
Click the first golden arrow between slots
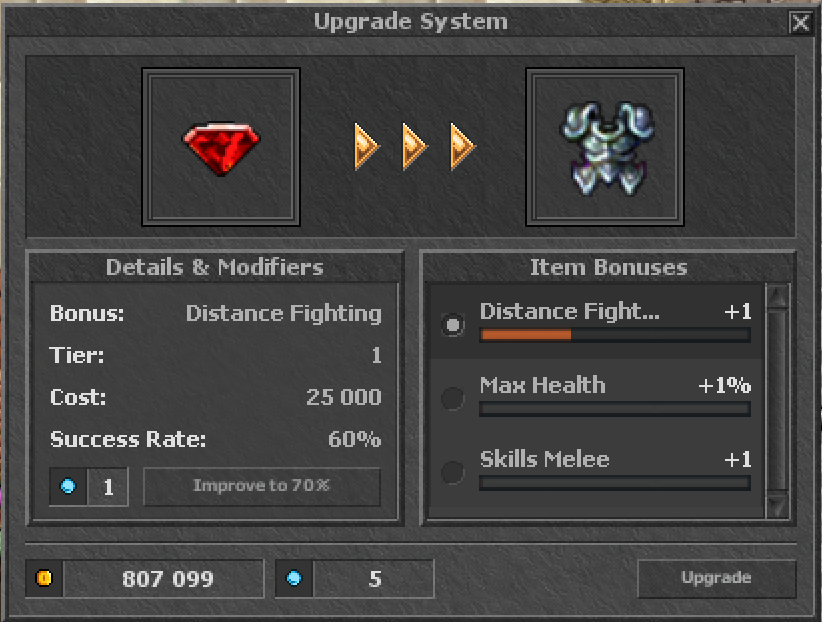point(366,147)
